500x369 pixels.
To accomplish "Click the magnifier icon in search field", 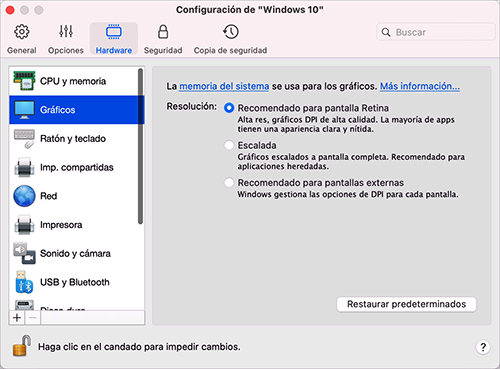I will 386,32.
